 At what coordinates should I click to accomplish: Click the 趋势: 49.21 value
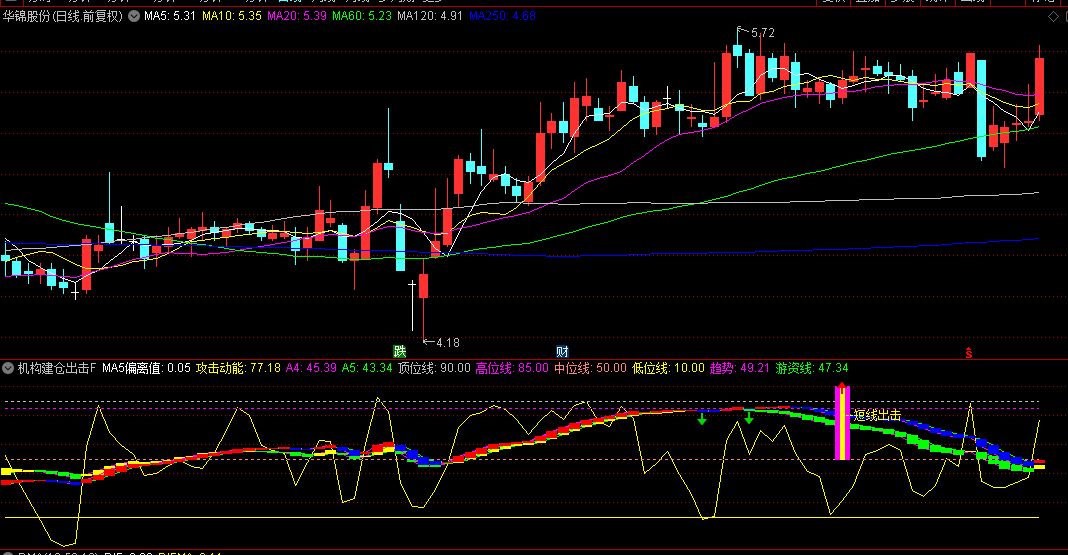coord(740,368)
